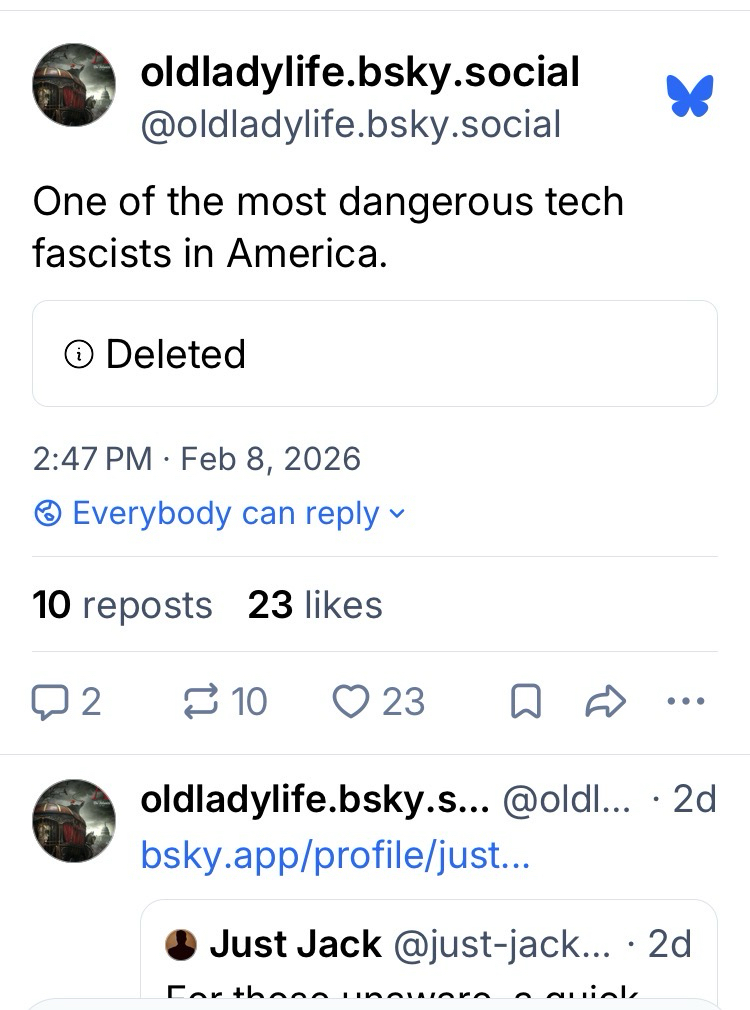750x1010 pixels.
Task: Click the Bluesky butterfly logo icon
Action: [689, 96]
